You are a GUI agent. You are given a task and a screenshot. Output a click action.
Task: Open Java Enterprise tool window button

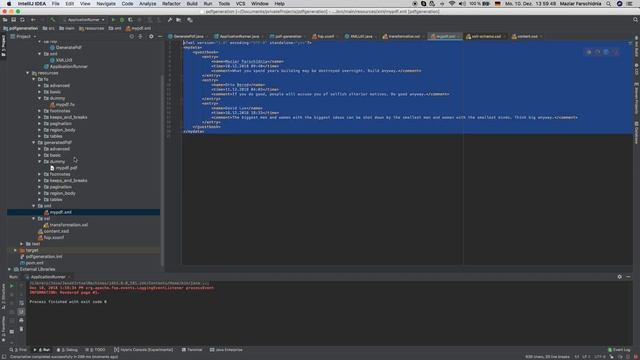[x=226, y=350]
